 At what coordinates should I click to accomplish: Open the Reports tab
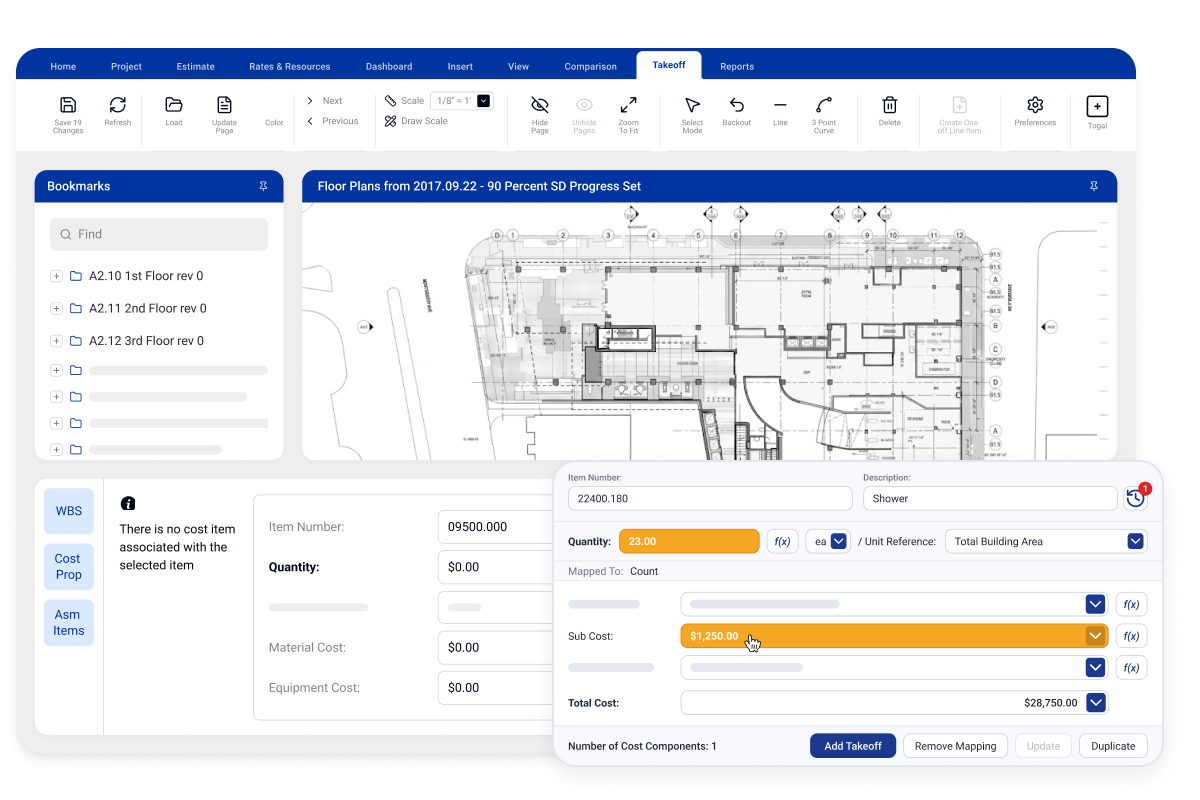[x=737, y=67]
